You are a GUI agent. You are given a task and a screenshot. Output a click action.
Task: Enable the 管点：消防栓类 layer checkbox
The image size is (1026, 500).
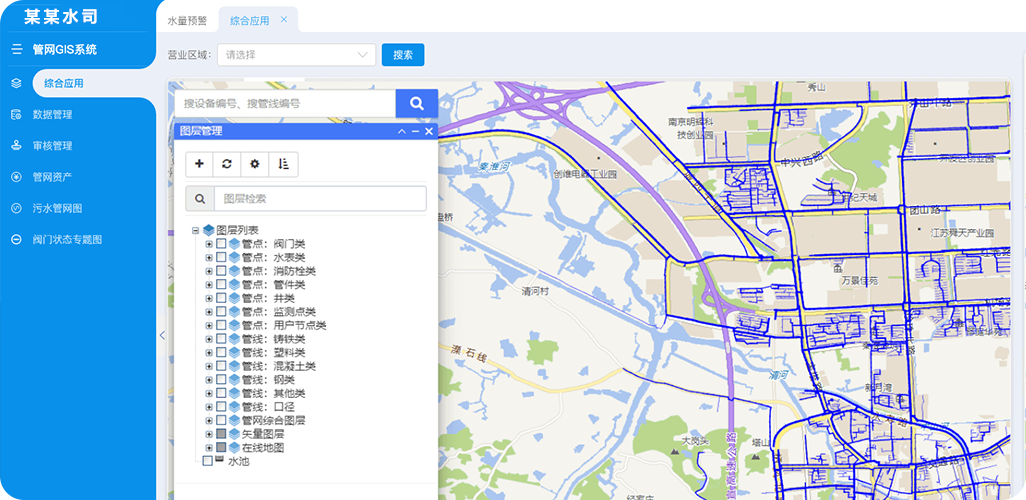(x=221, y=271)
